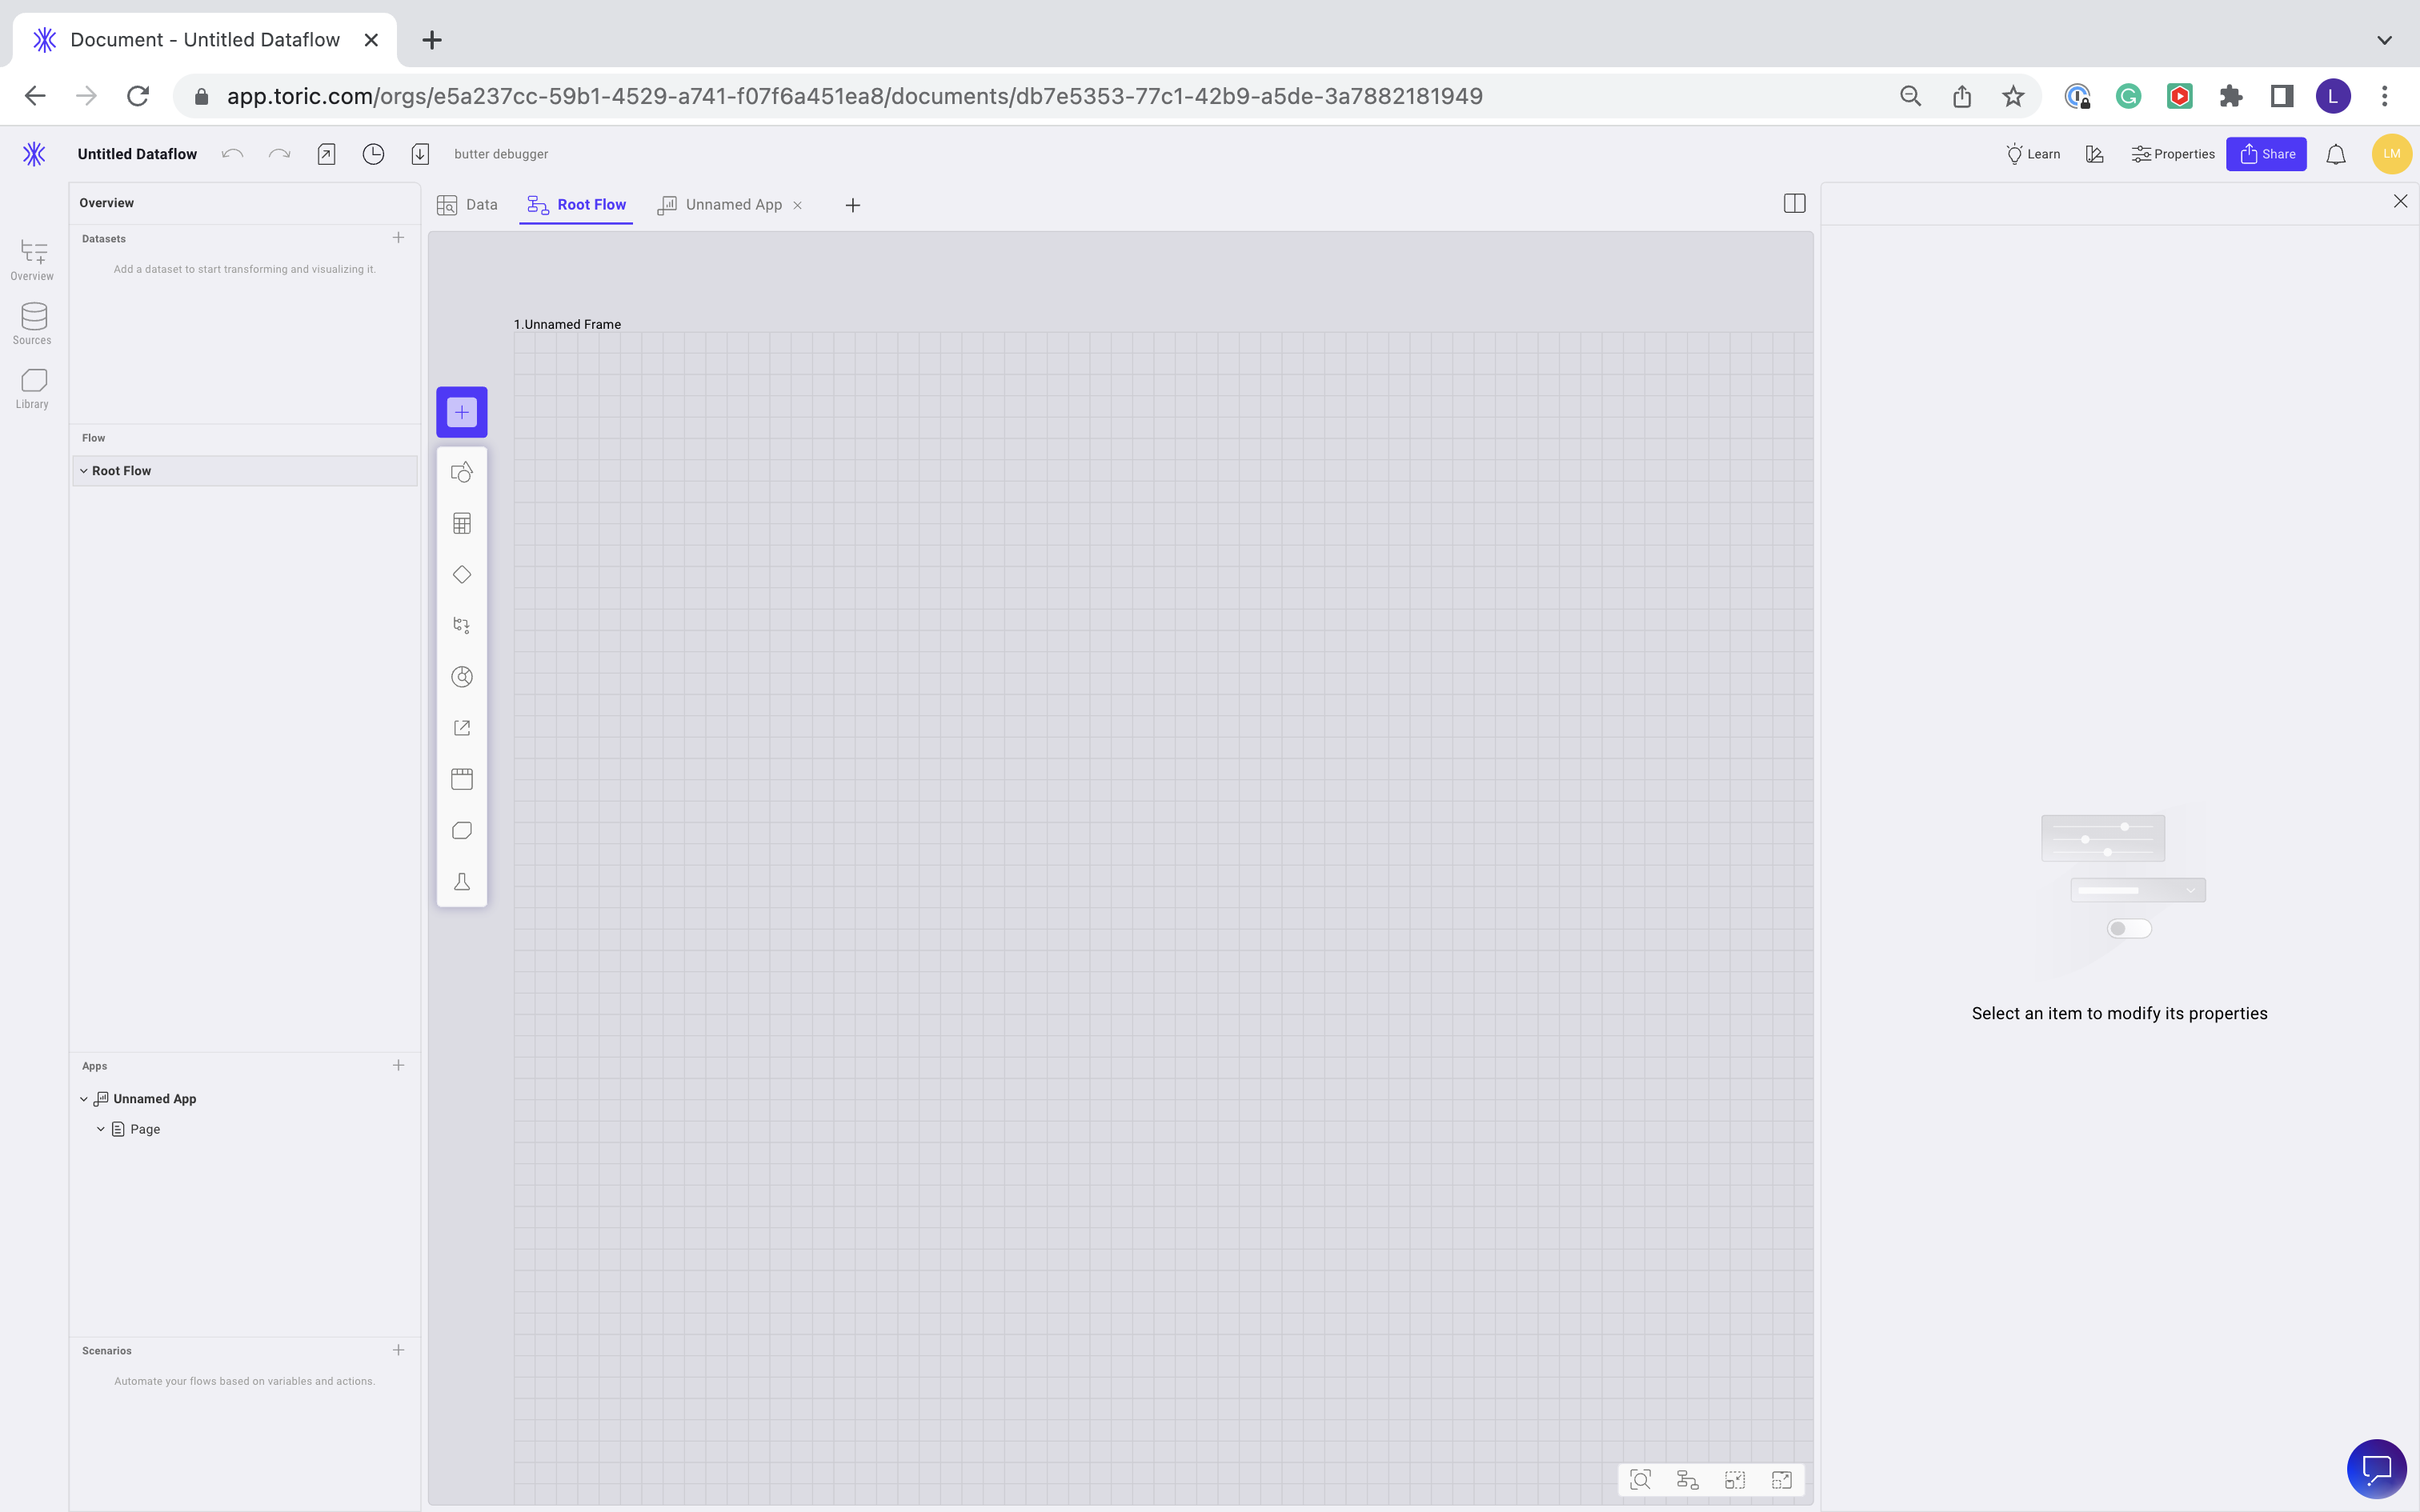
Task: Close the properties side panel
Action: point(2401,202)
